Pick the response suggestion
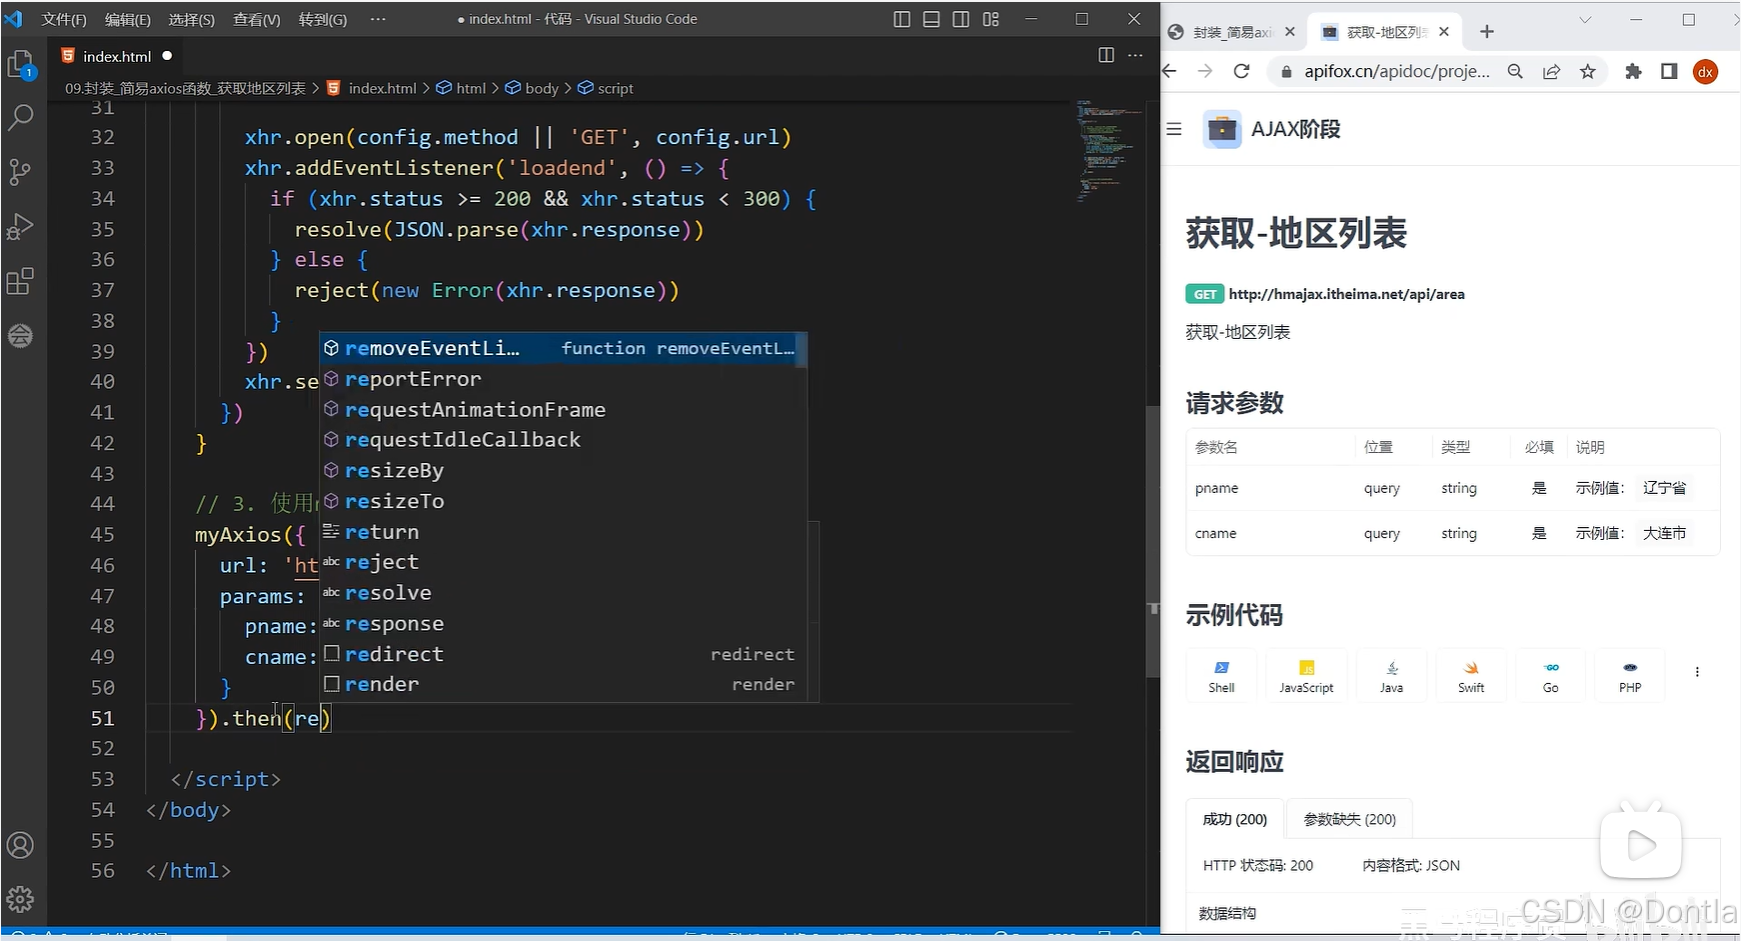Screen dimensions: 1741x941 point(563,623)
